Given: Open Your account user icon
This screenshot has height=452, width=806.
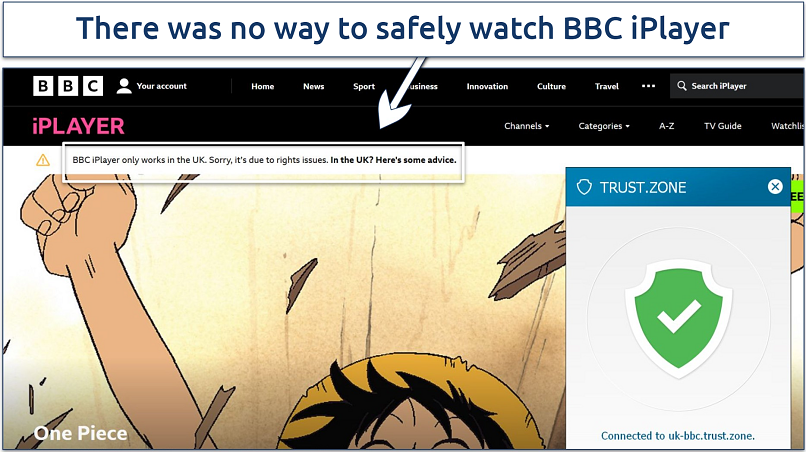Looking at the screenshot, I should 124,86.
